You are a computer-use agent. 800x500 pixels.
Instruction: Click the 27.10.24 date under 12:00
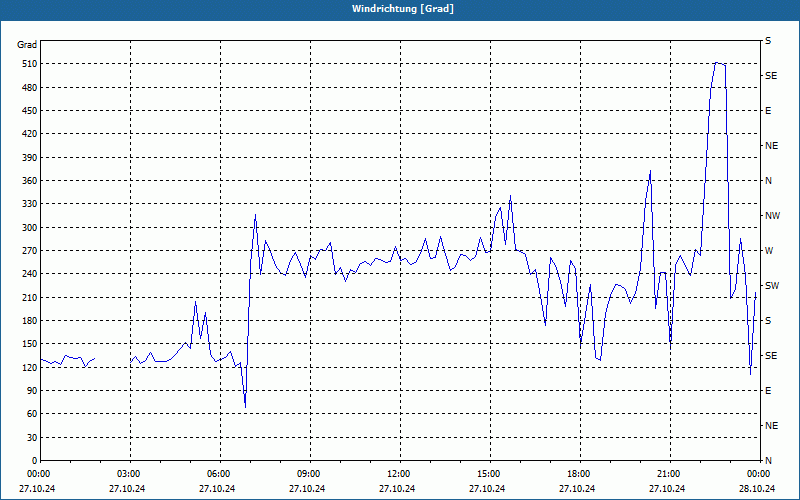397,488
